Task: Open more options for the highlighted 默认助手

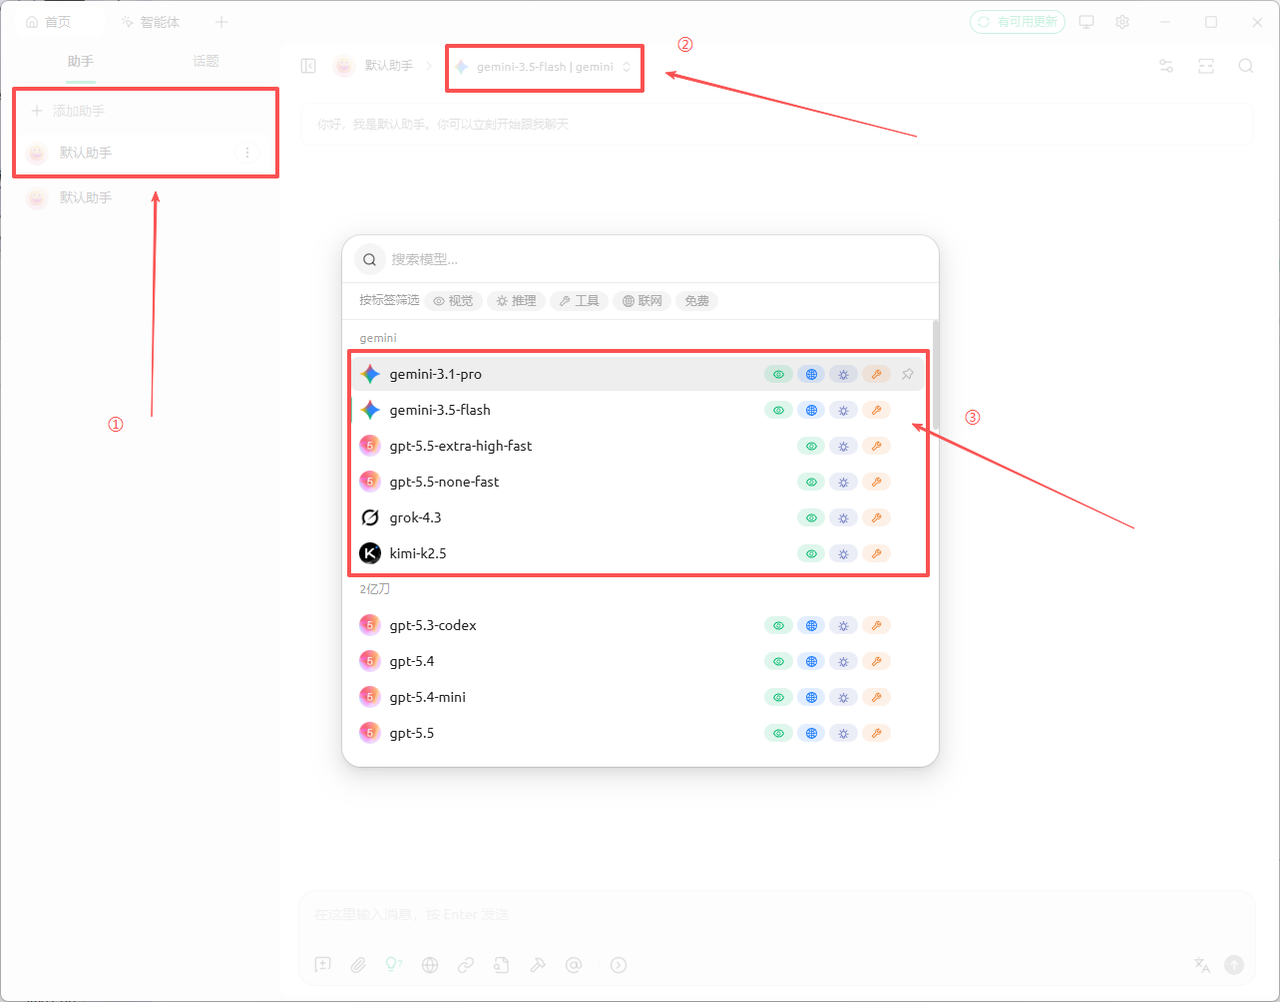Action: tap(247, 153)
